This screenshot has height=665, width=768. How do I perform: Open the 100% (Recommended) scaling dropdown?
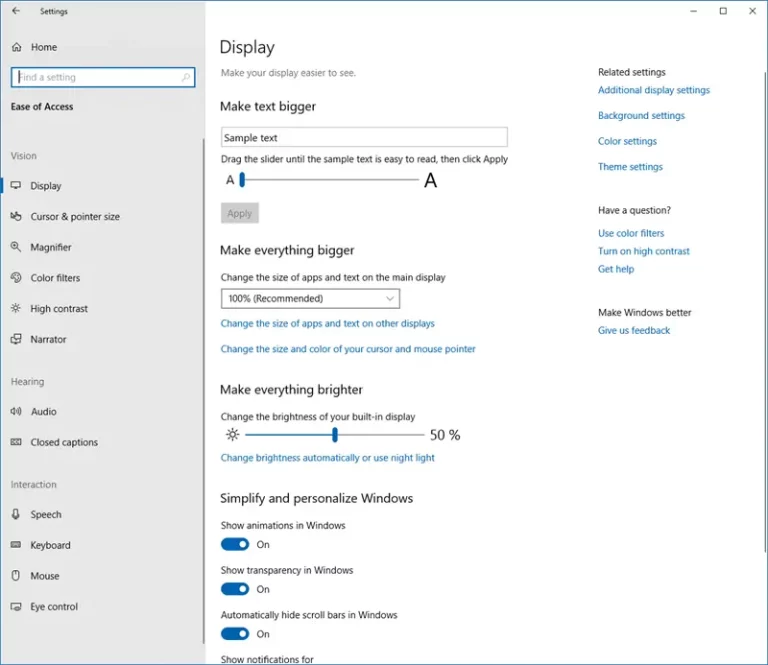(311, 299)
